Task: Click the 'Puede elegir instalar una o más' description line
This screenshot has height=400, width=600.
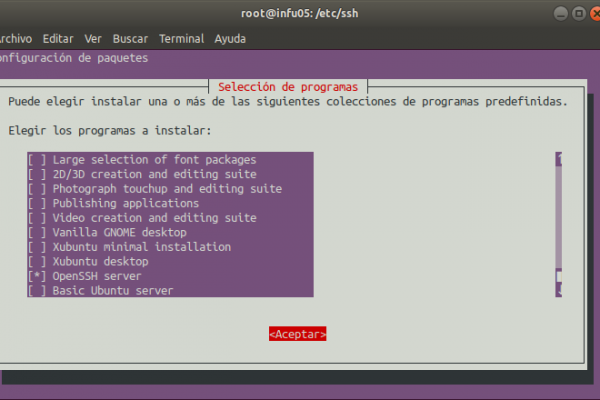Action: coord(288,101)
